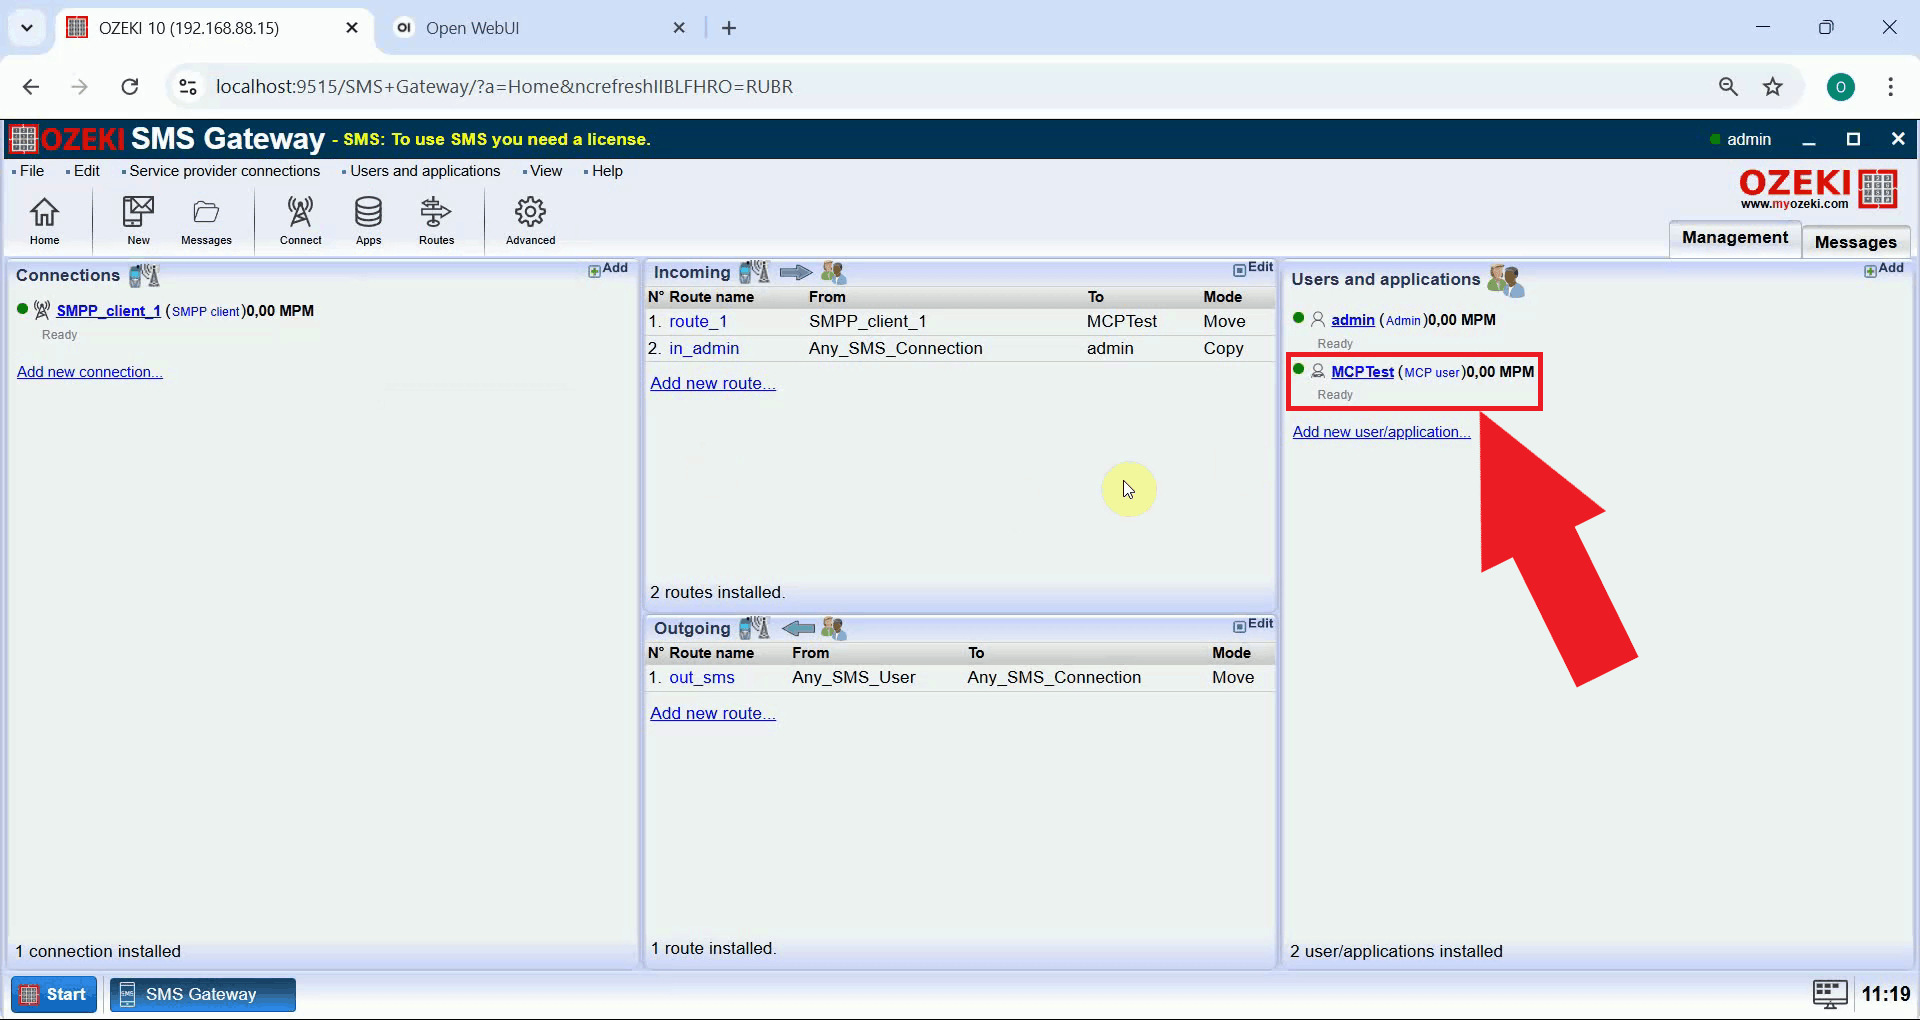Click Add in Users and applications panel
This screenshot has height=1020, width=1920.
tap(1884, 269)
